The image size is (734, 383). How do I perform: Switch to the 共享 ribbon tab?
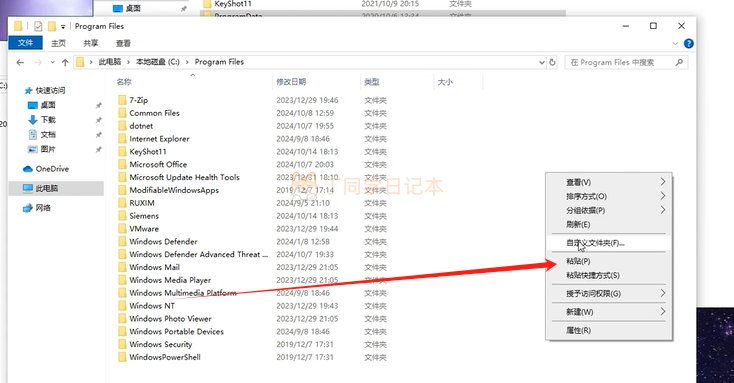(91, 43)
